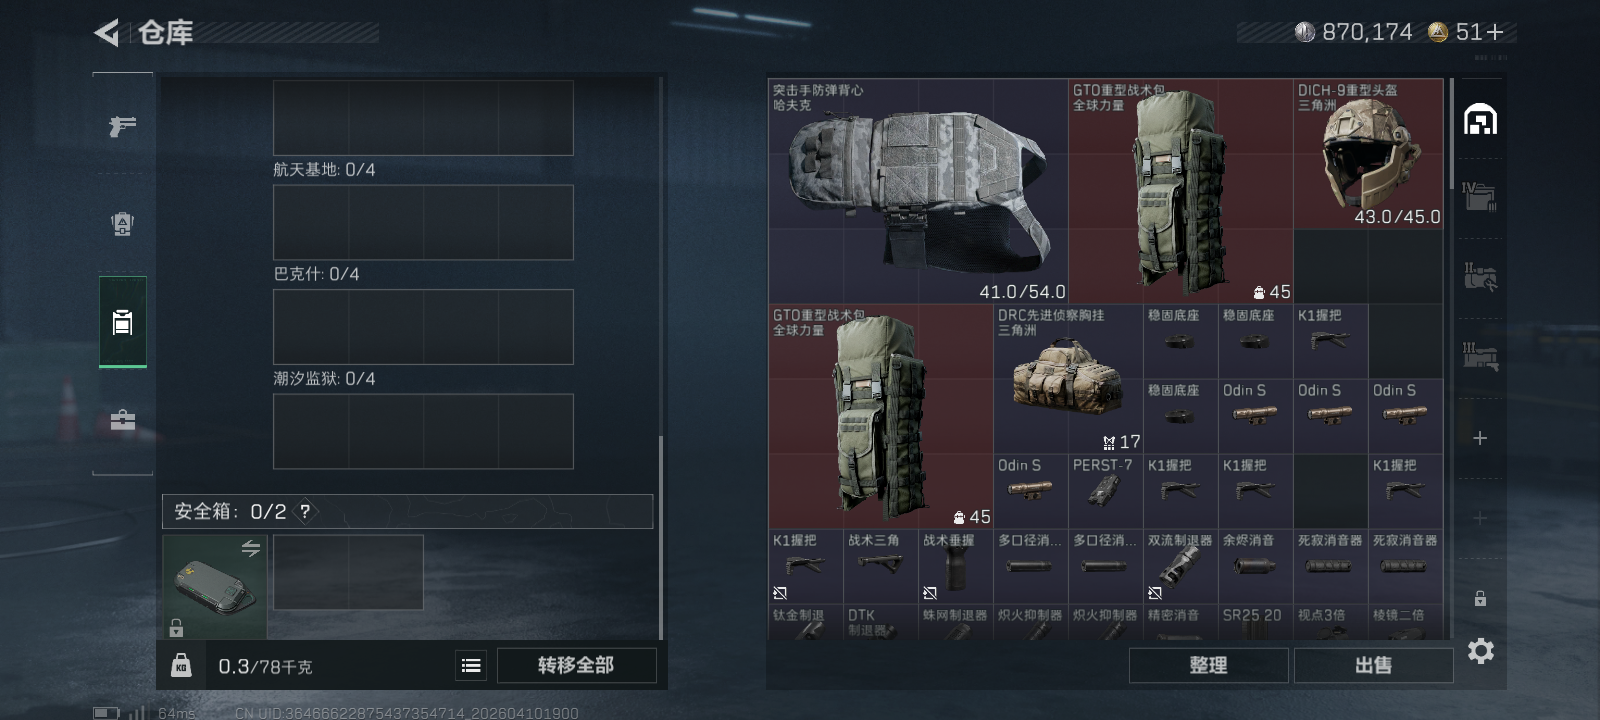Image resolution: width=1600 pixels, height=720 pixels.
Task: Tap the question mark next to 安全箱
Action: pos(305,511)
